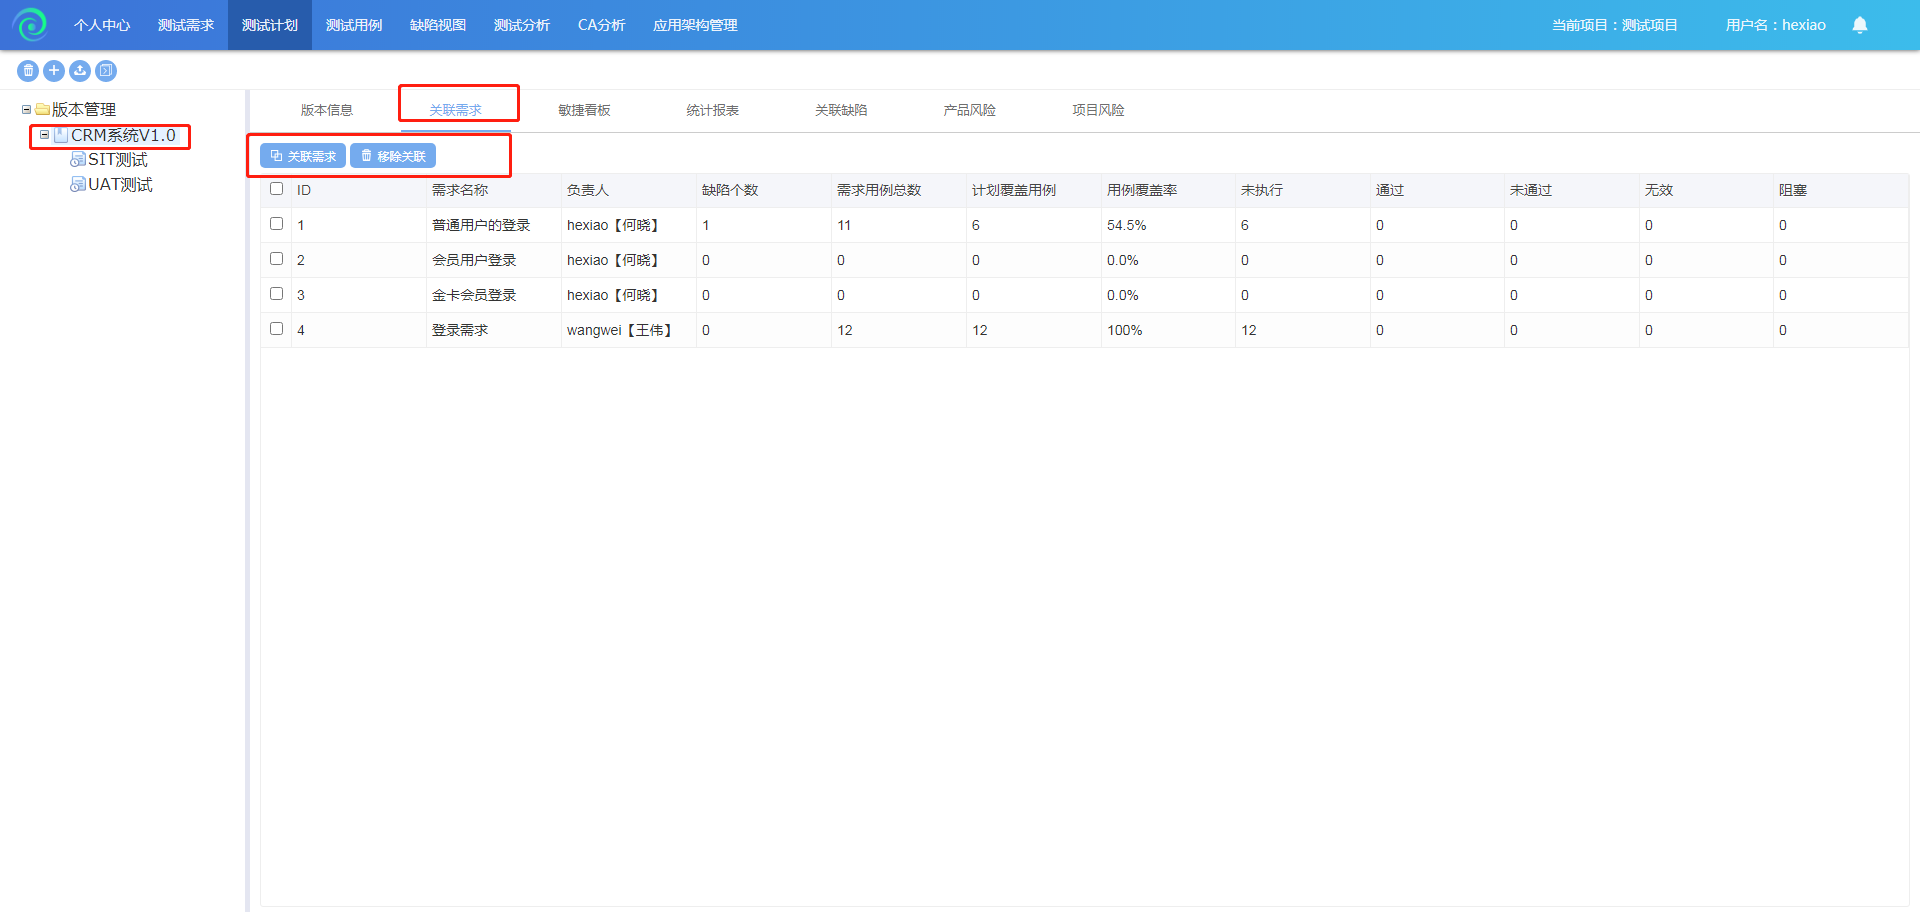Click the plus add icon
Viewport: 1920px width, 912px height.
[54, 71]
